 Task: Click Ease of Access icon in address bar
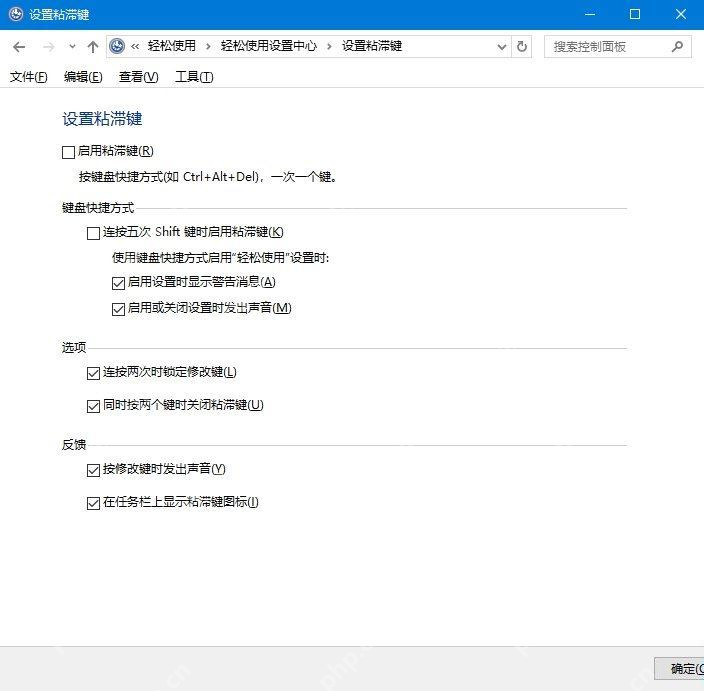coord(117,46)
